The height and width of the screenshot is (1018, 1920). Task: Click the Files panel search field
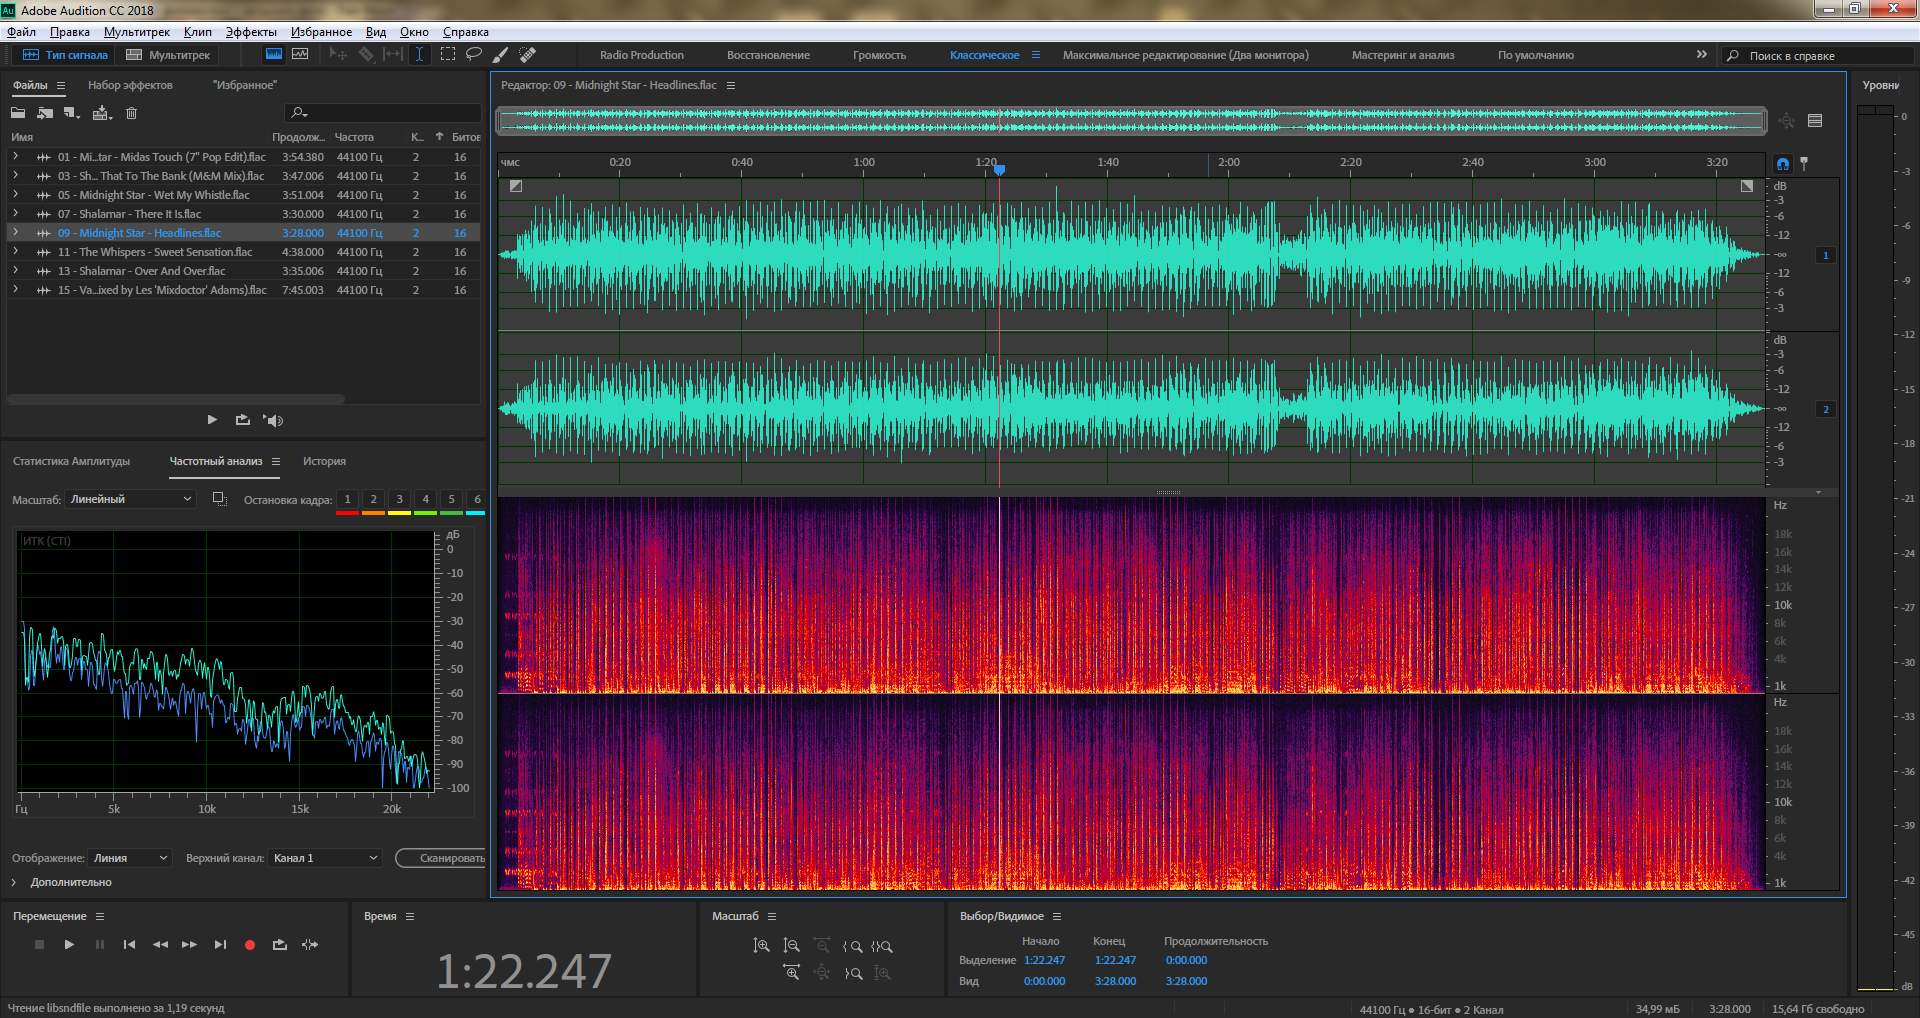383,113
